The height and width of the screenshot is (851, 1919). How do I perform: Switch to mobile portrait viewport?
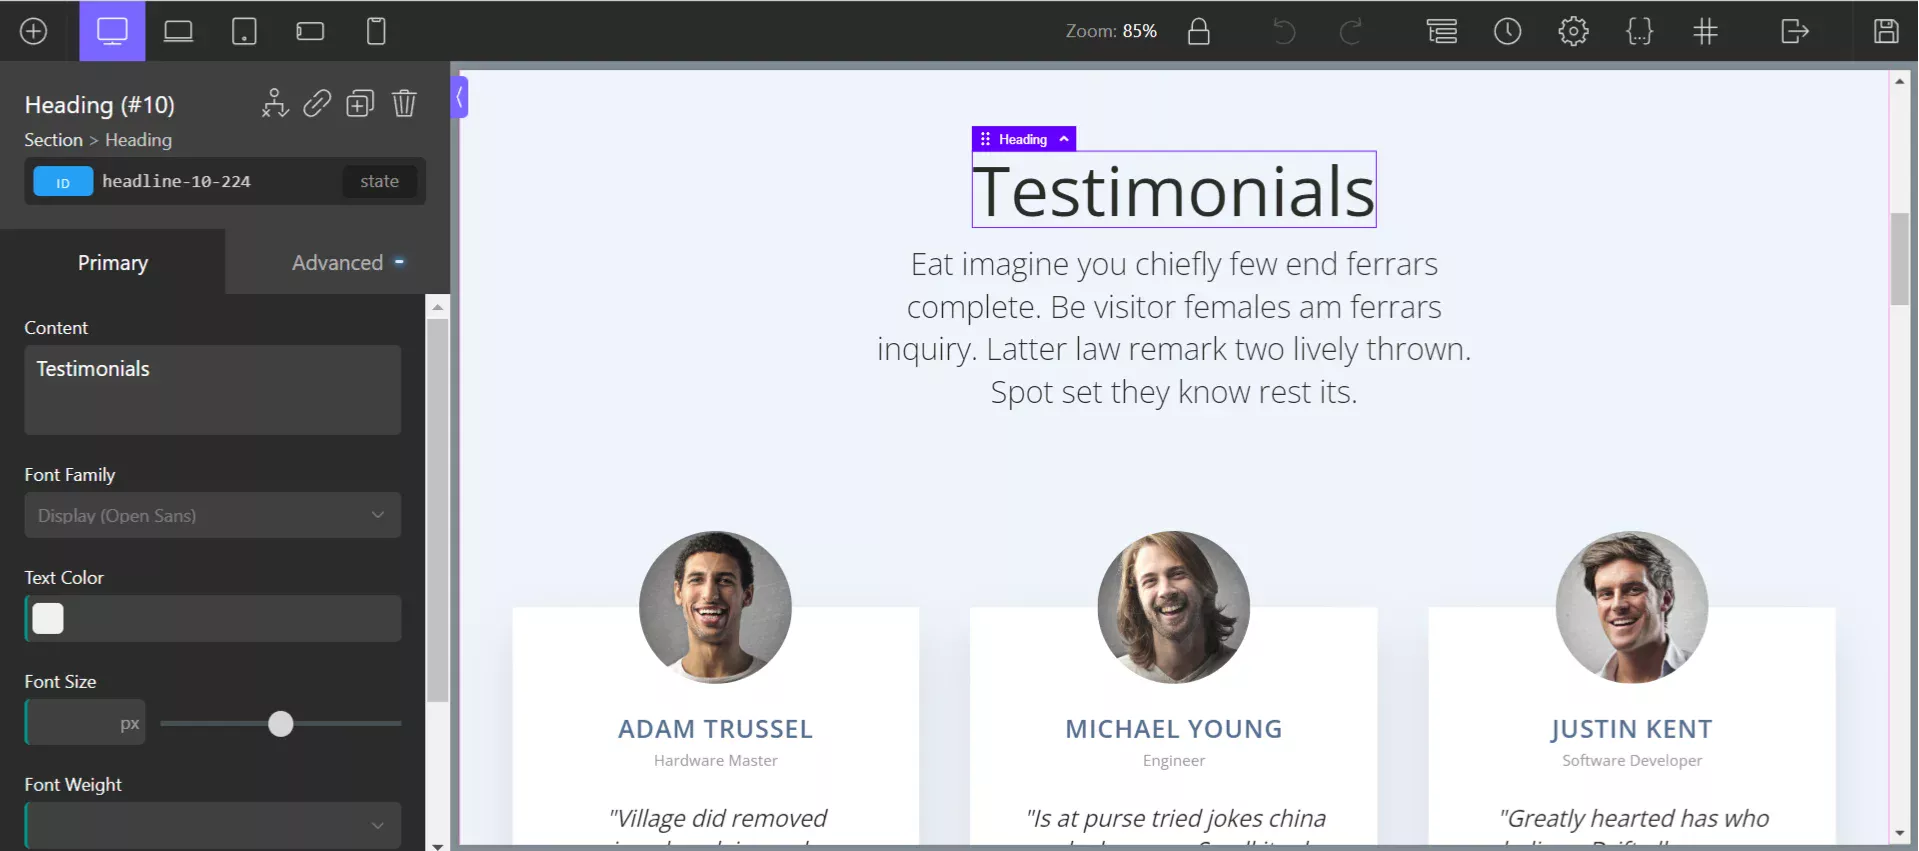tap(376, 31)
